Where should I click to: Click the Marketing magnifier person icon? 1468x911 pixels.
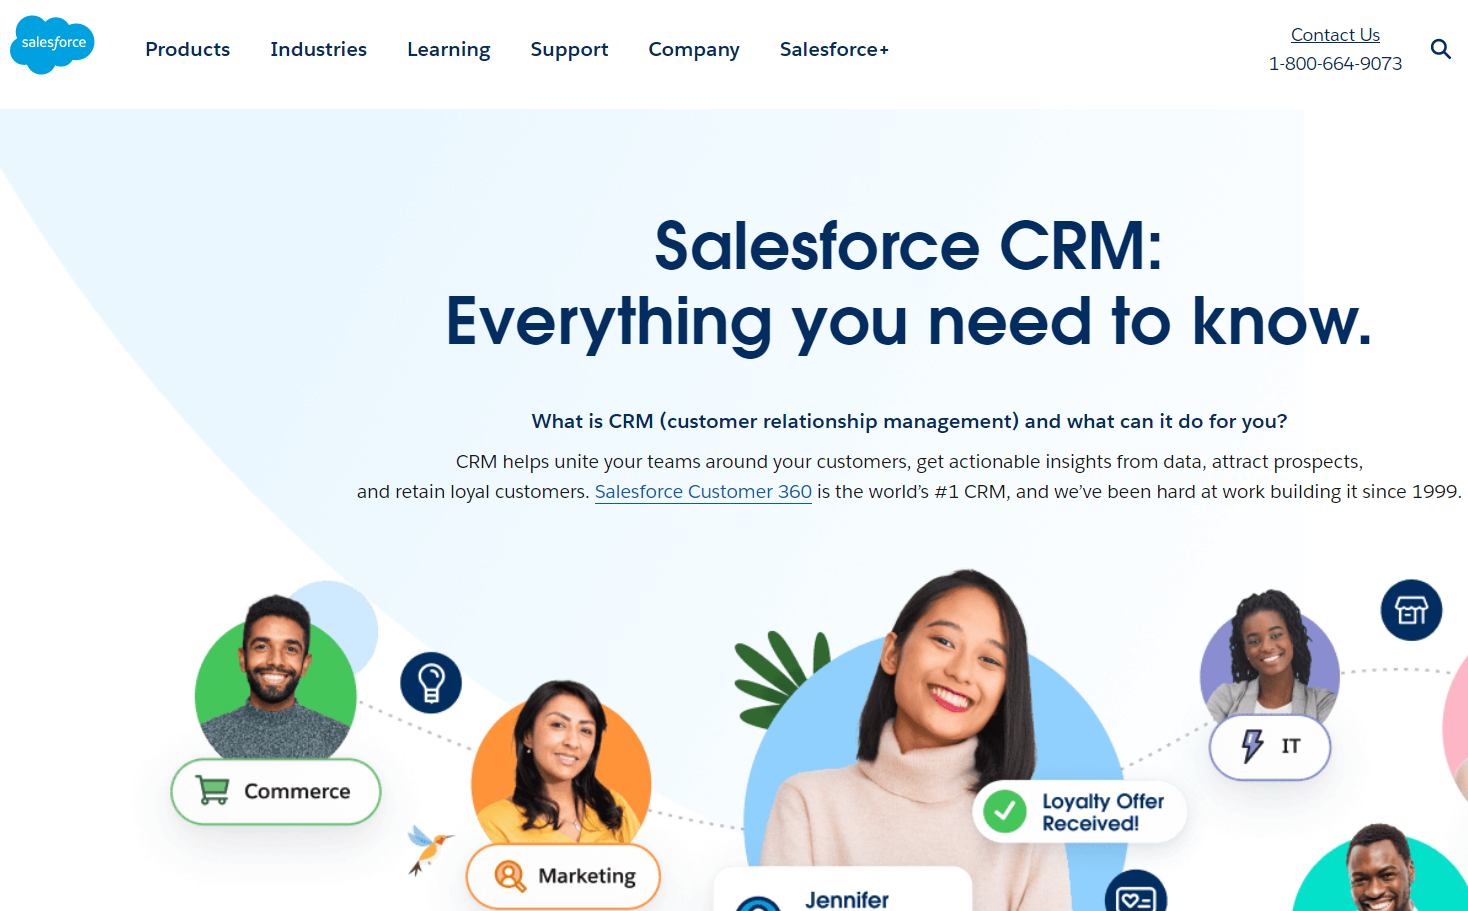coord(510,876)
